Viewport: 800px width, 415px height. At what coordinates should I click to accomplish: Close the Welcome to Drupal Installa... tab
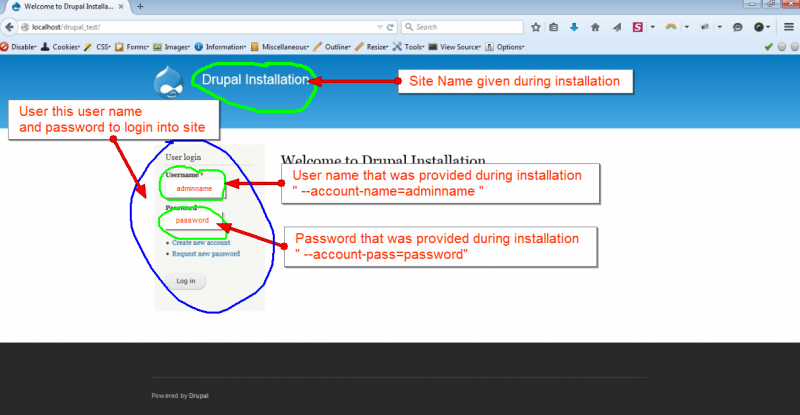click(121, 7)
